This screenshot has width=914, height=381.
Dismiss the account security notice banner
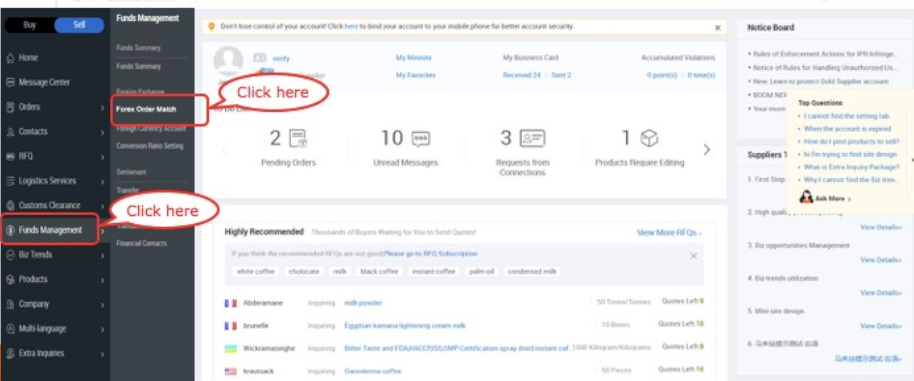(718, 27)
